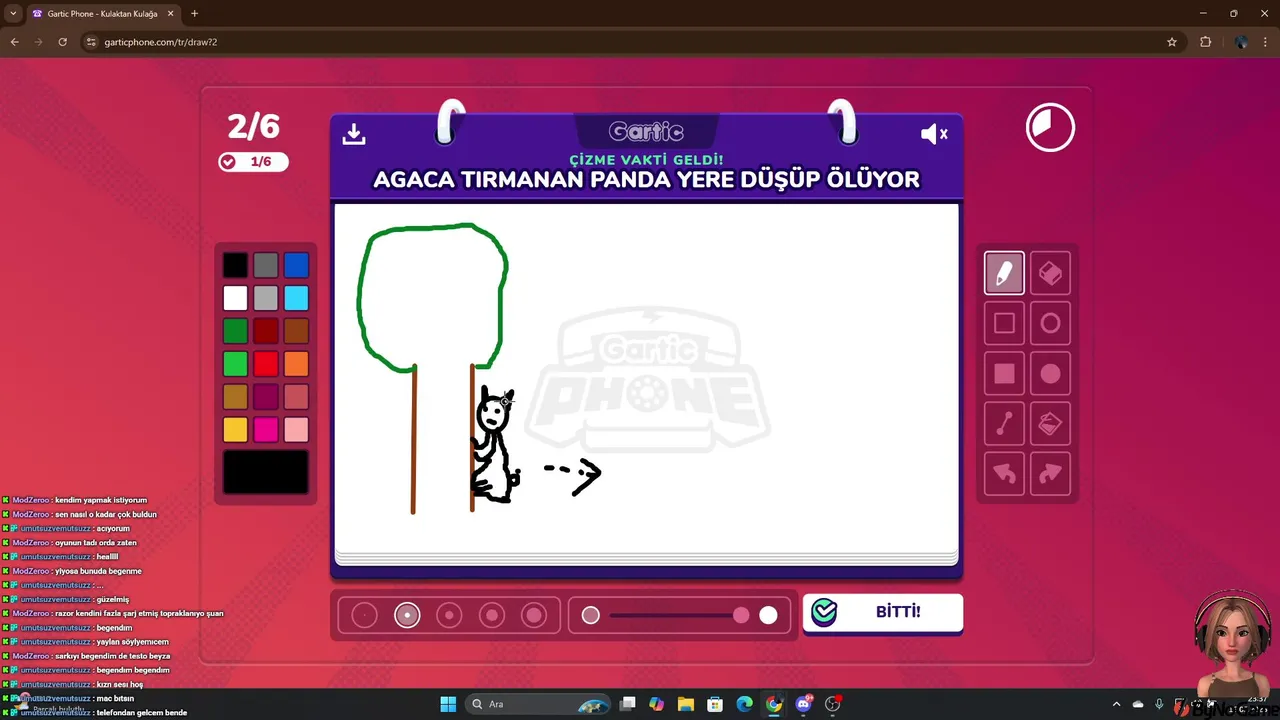This screenshot has height=720, width=1280.
Task: Pick the white color swatch
Action: click(x=235, y=298)
